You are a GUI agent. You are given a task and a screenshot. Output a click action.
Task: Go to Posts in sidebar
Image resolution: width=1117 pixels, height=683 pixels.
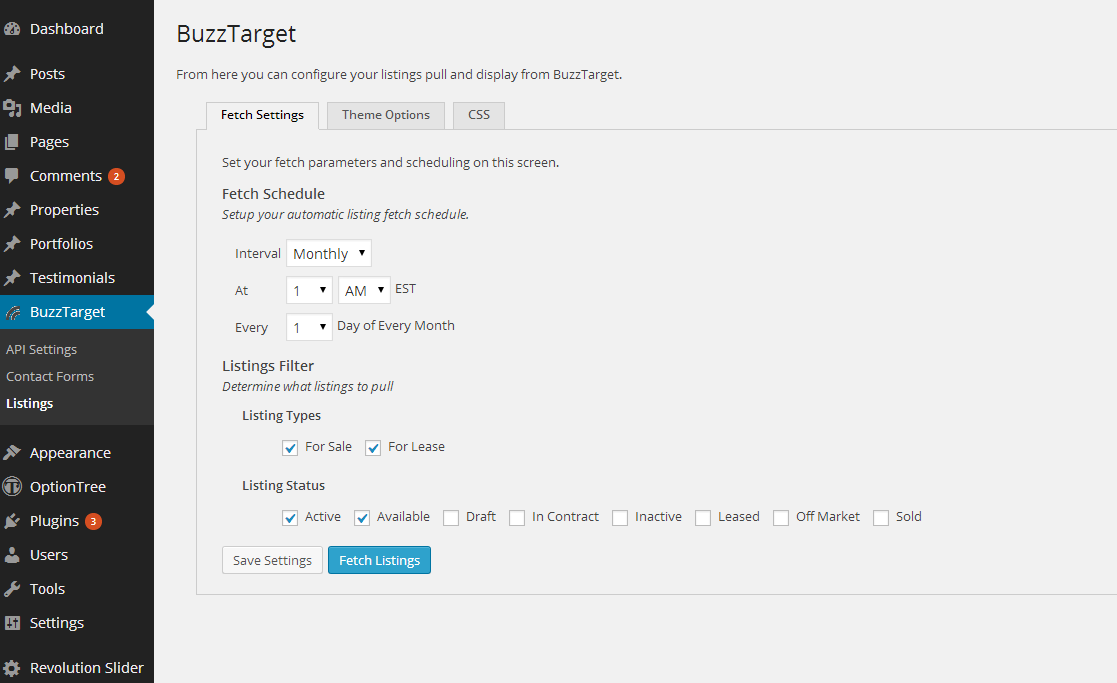coord(47,74)
